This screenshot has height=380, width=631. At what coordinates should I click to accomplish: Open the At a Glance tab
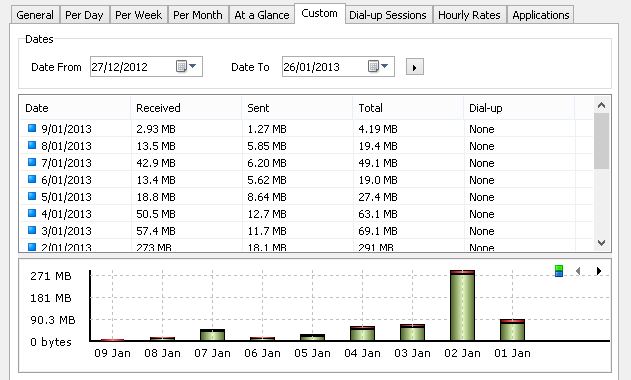[x=262, y=15]
